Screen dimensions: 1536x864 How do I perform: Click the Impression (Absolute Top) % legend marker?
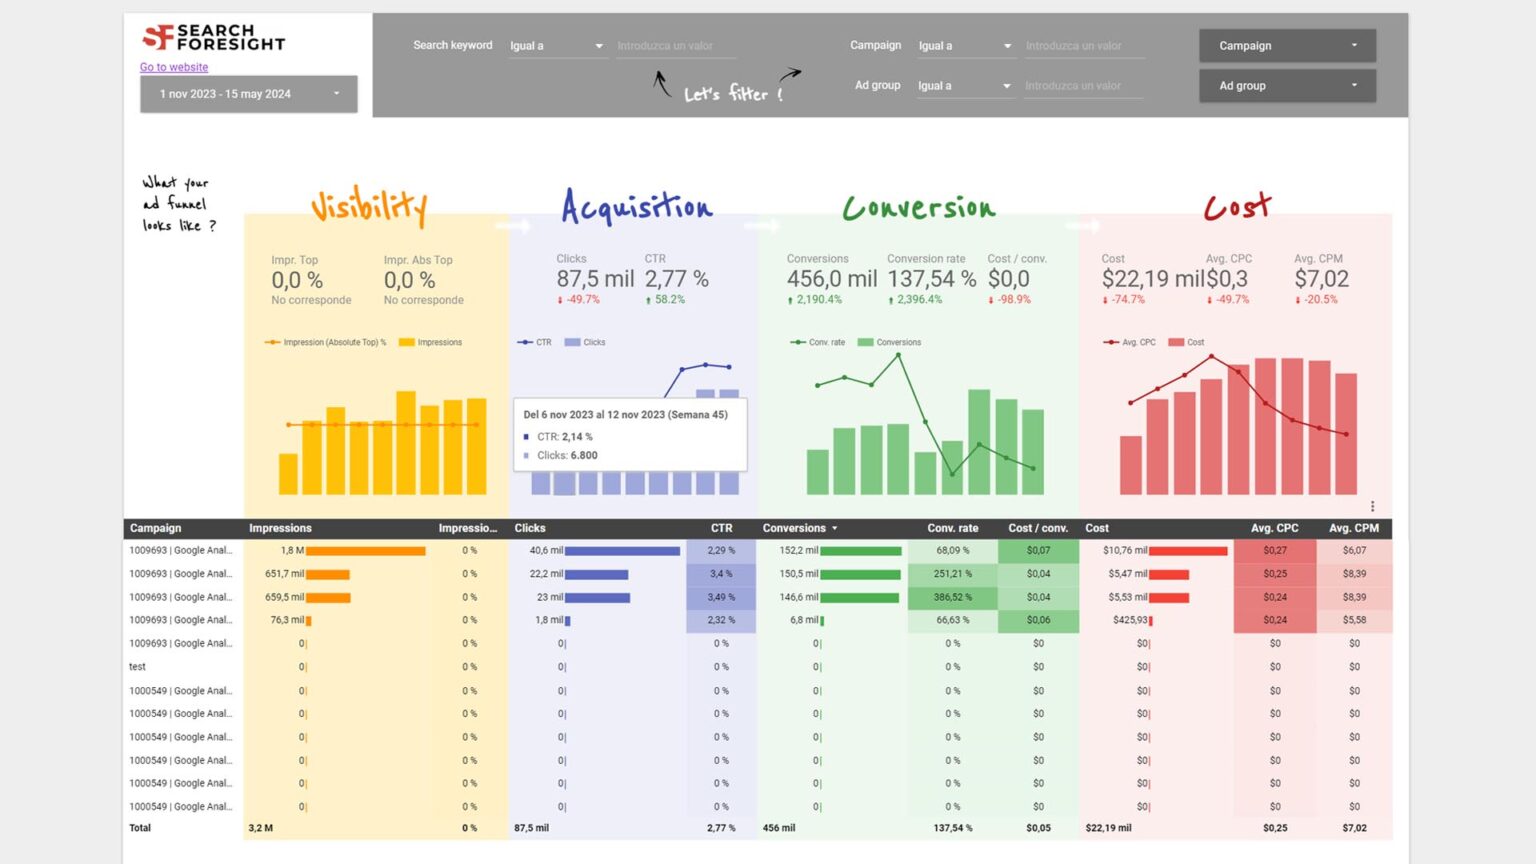pyautogui.click(x=272, y=342)
